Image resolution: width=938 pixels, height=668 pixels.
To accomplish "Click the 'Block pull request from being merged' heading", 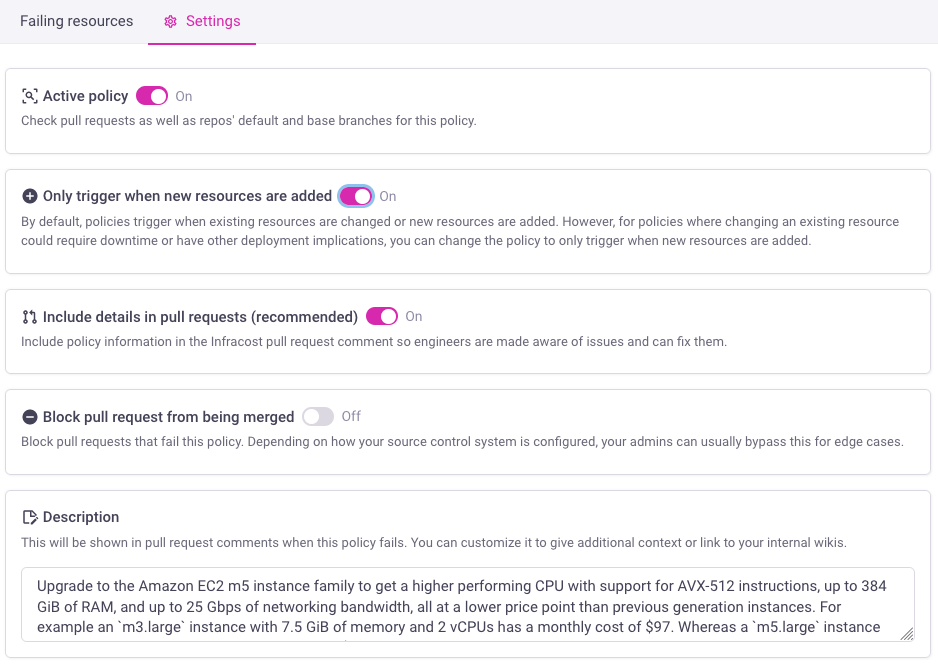I will pos(169,417).
